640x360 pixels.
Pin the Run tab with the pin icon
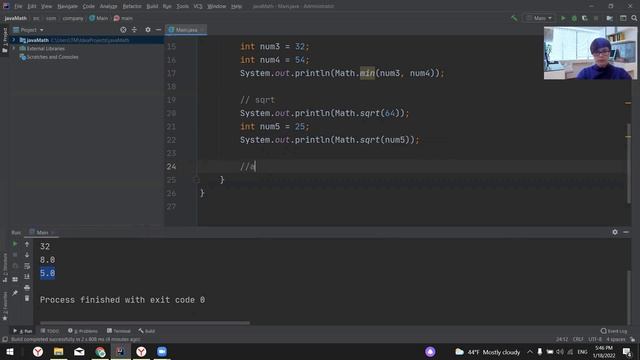[x=15, y=293]
